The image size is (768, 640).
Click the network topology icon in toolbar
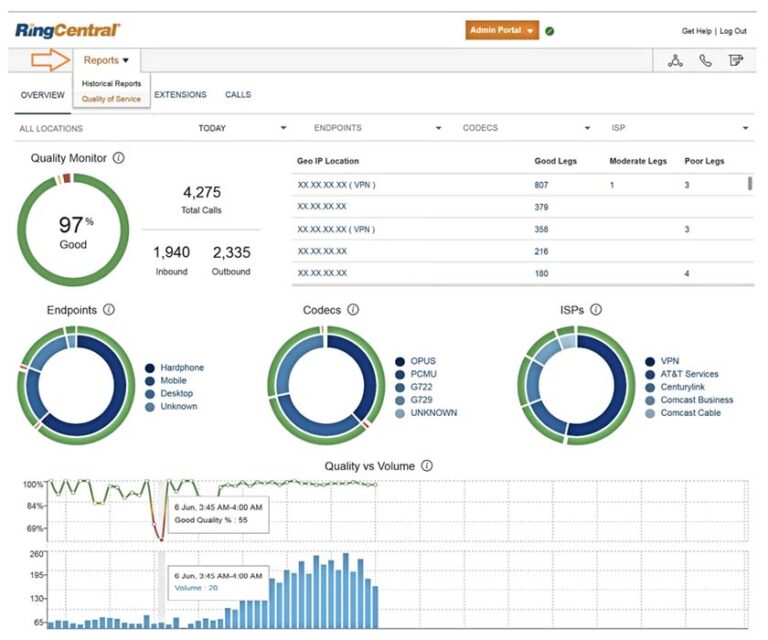pyautogui.click(x=675, y=61)
